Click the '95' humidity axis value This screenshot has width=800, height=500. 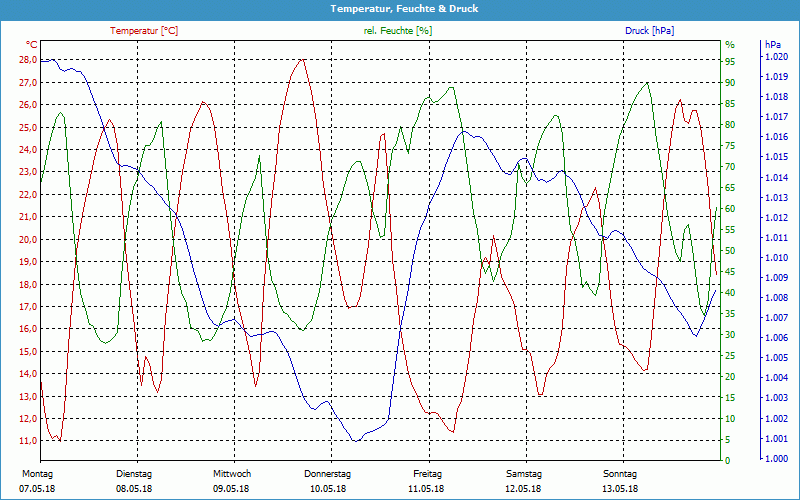730,62
